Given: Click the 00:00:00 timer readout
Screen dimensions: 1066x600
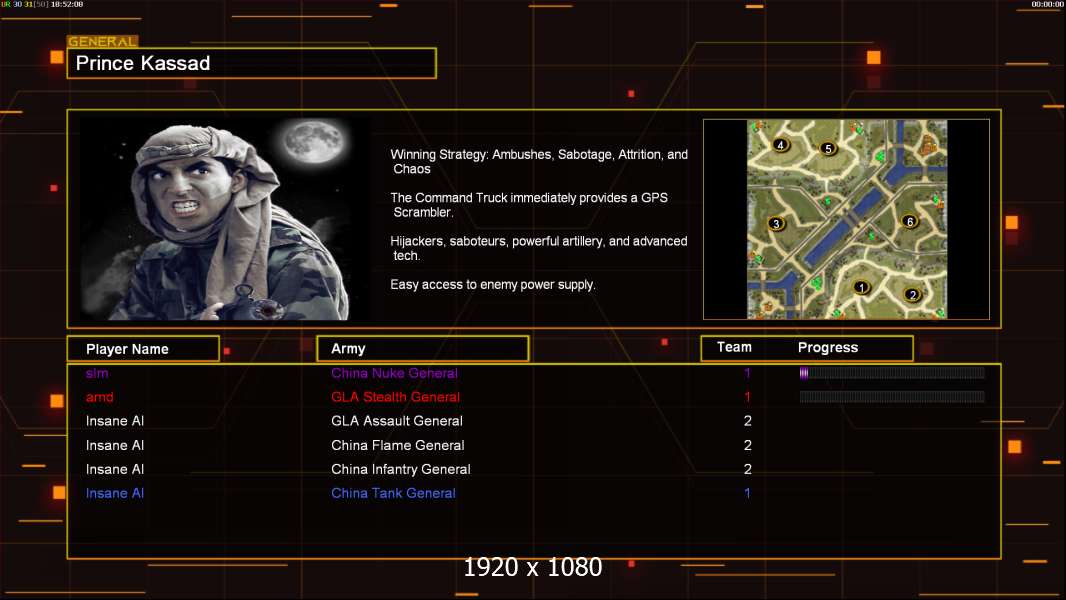Looking at the screenshot, I should click(x=1047, y=4).
